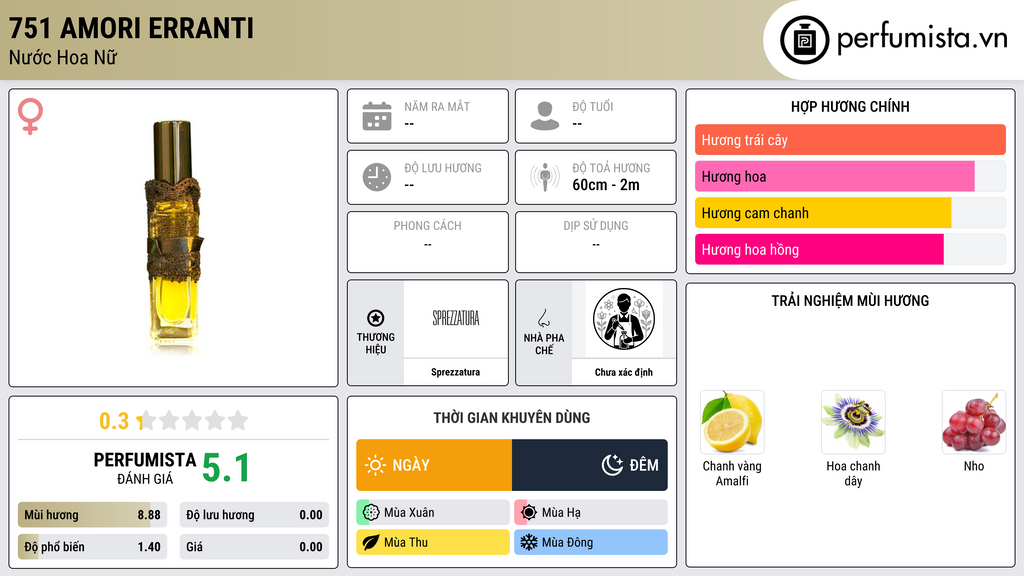Viewport: 1024px width, 576px height.
Task: Click the Hương trái cây accord bar
Action: tap(850, 140)
